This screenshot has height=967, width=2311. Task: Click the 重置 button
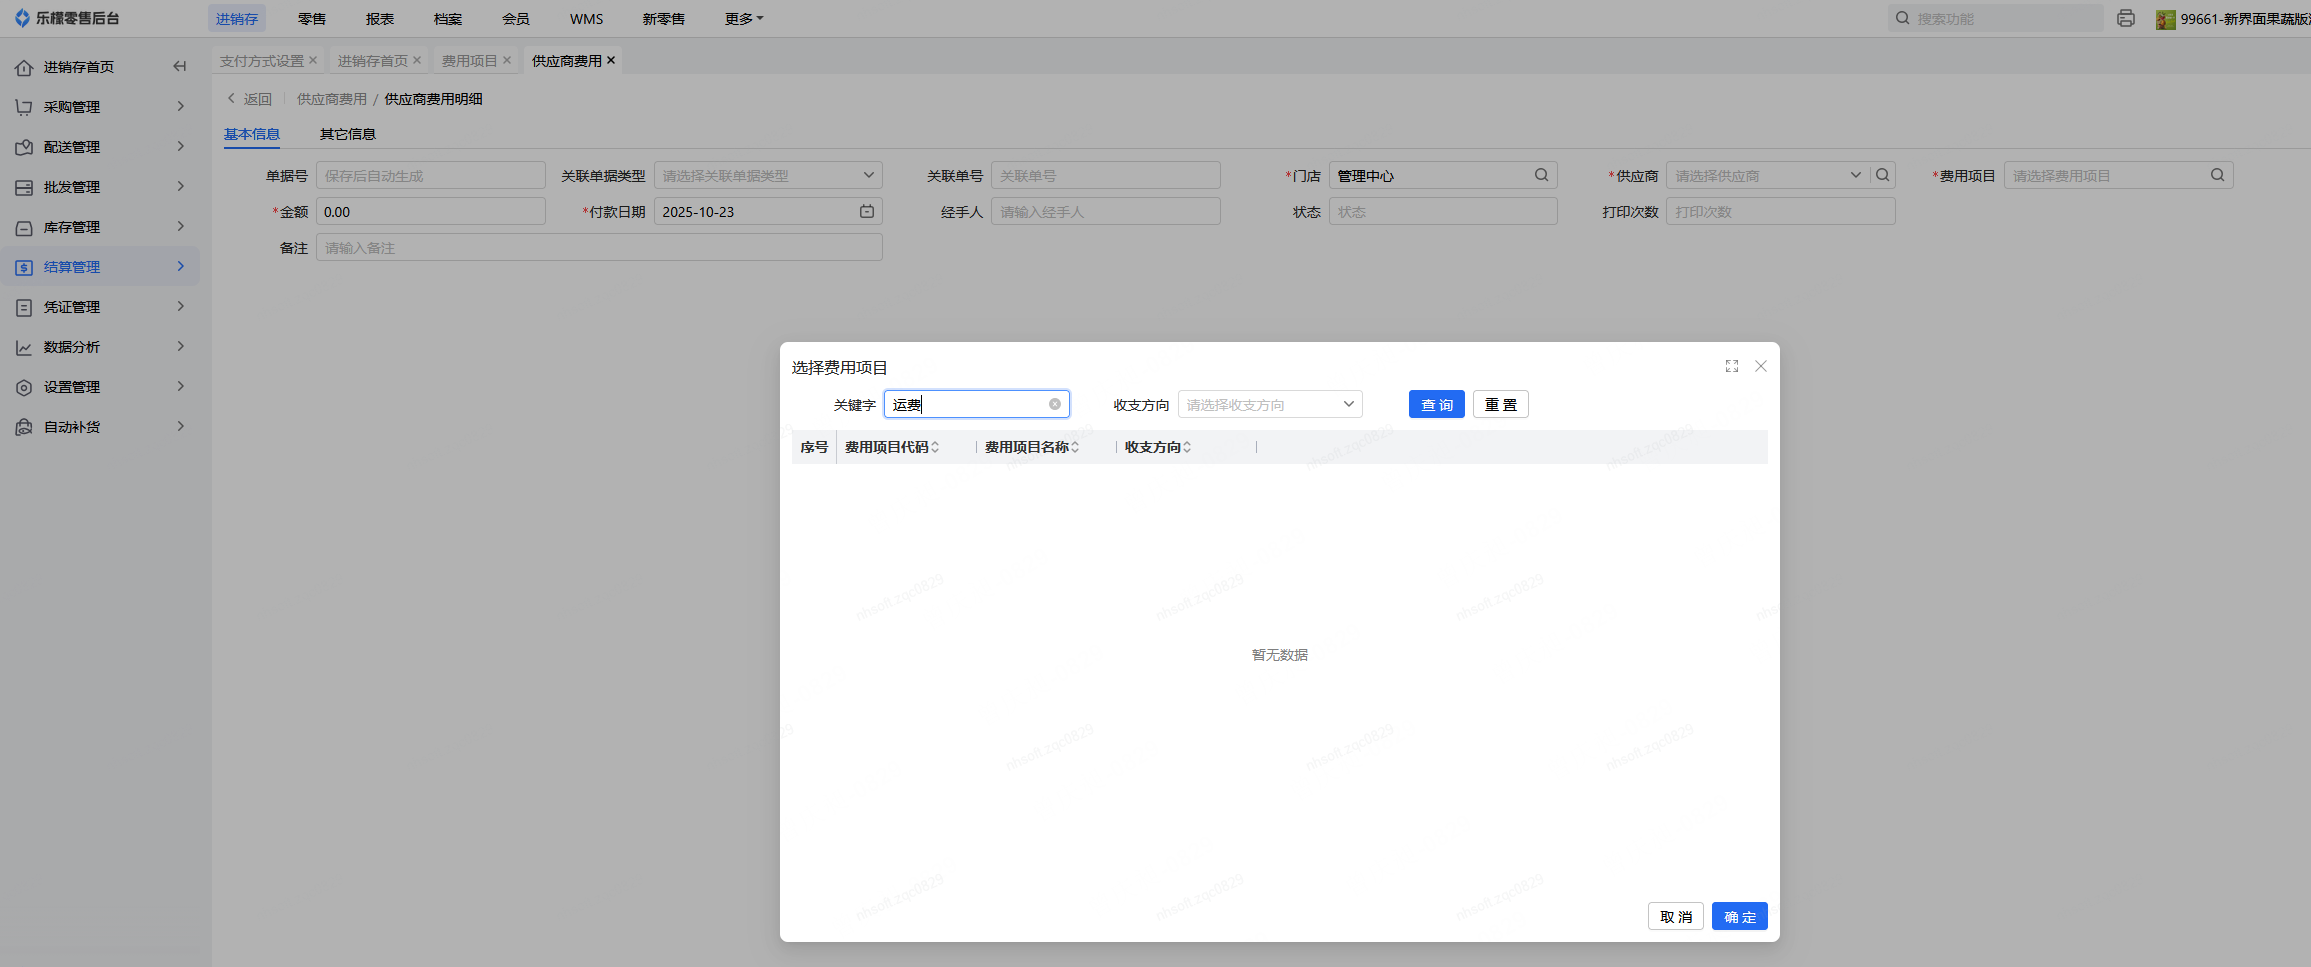(1500, 404)
